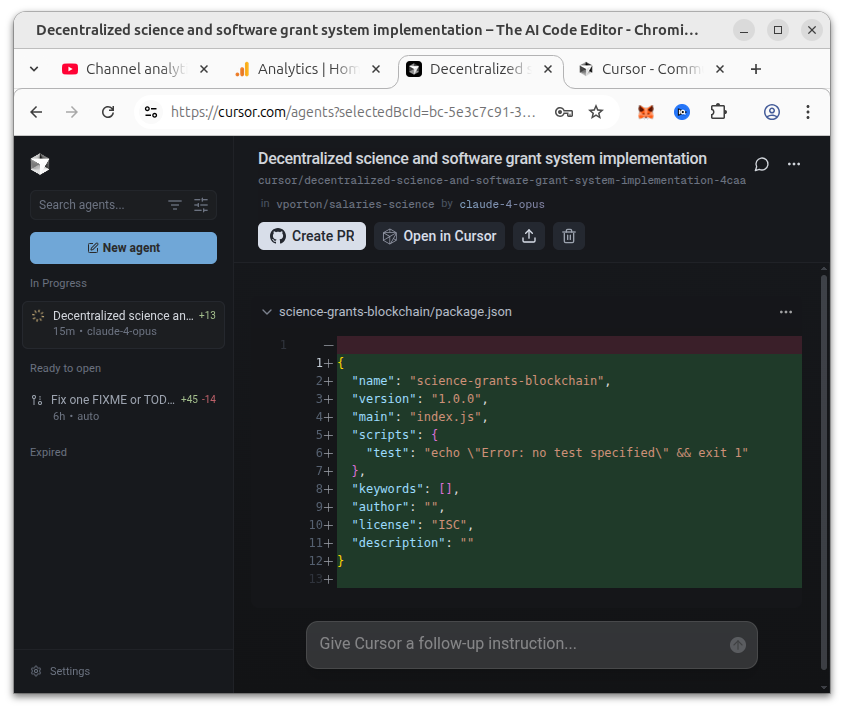The image size is (844, 710).
Task: Close the Decentralized browser tab
Action: tap(548, 69)
